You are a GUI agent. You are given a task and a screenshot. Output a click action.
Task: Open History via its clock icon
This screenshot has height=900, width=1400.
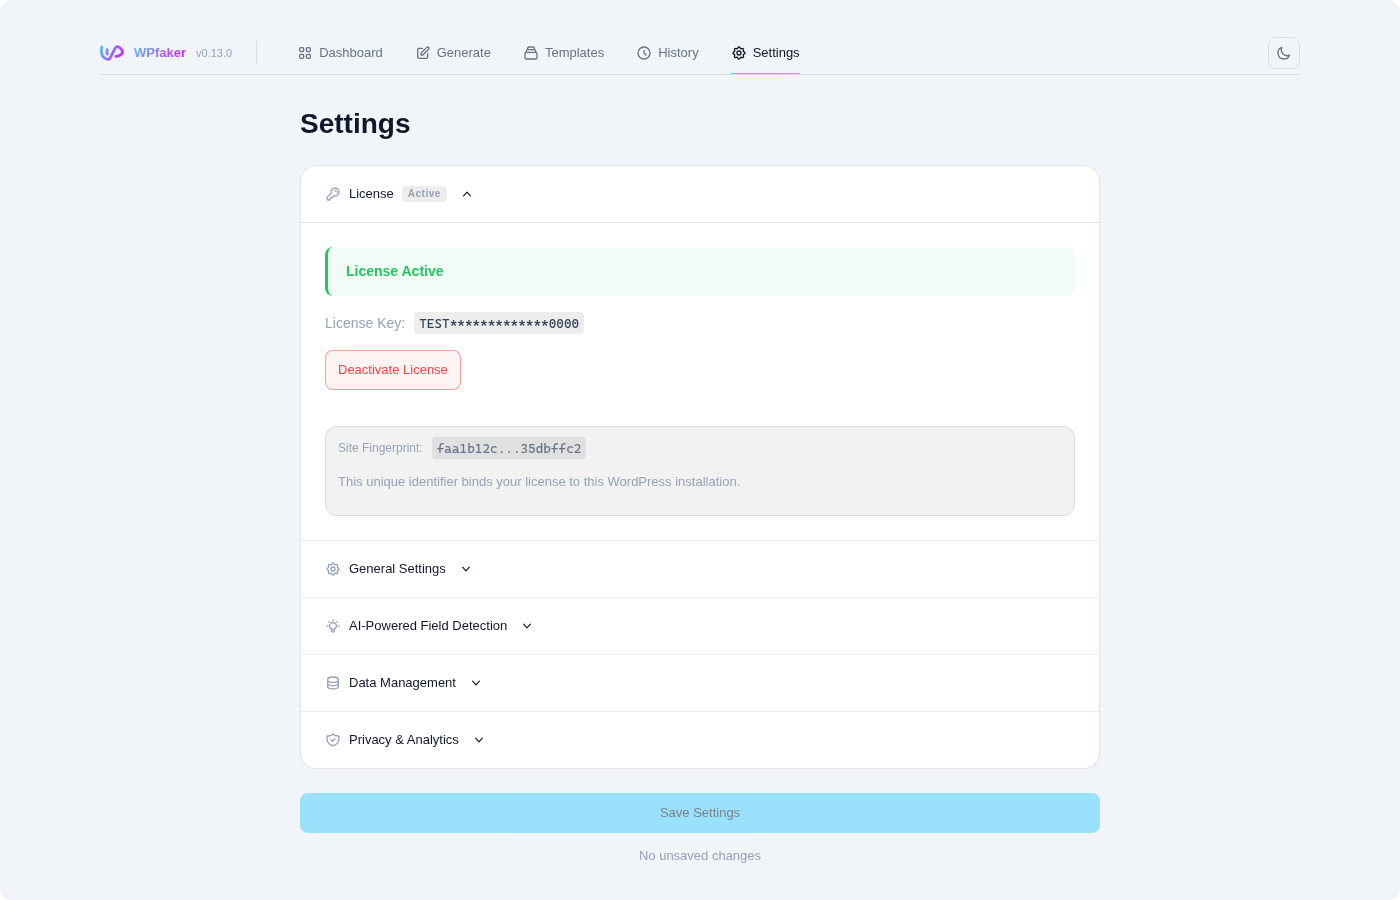[x=644, y=52]
